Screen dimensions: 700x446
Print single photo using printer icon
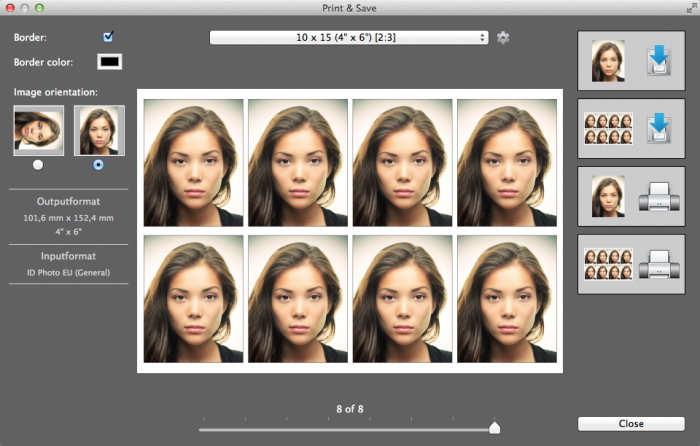(656, 198)
